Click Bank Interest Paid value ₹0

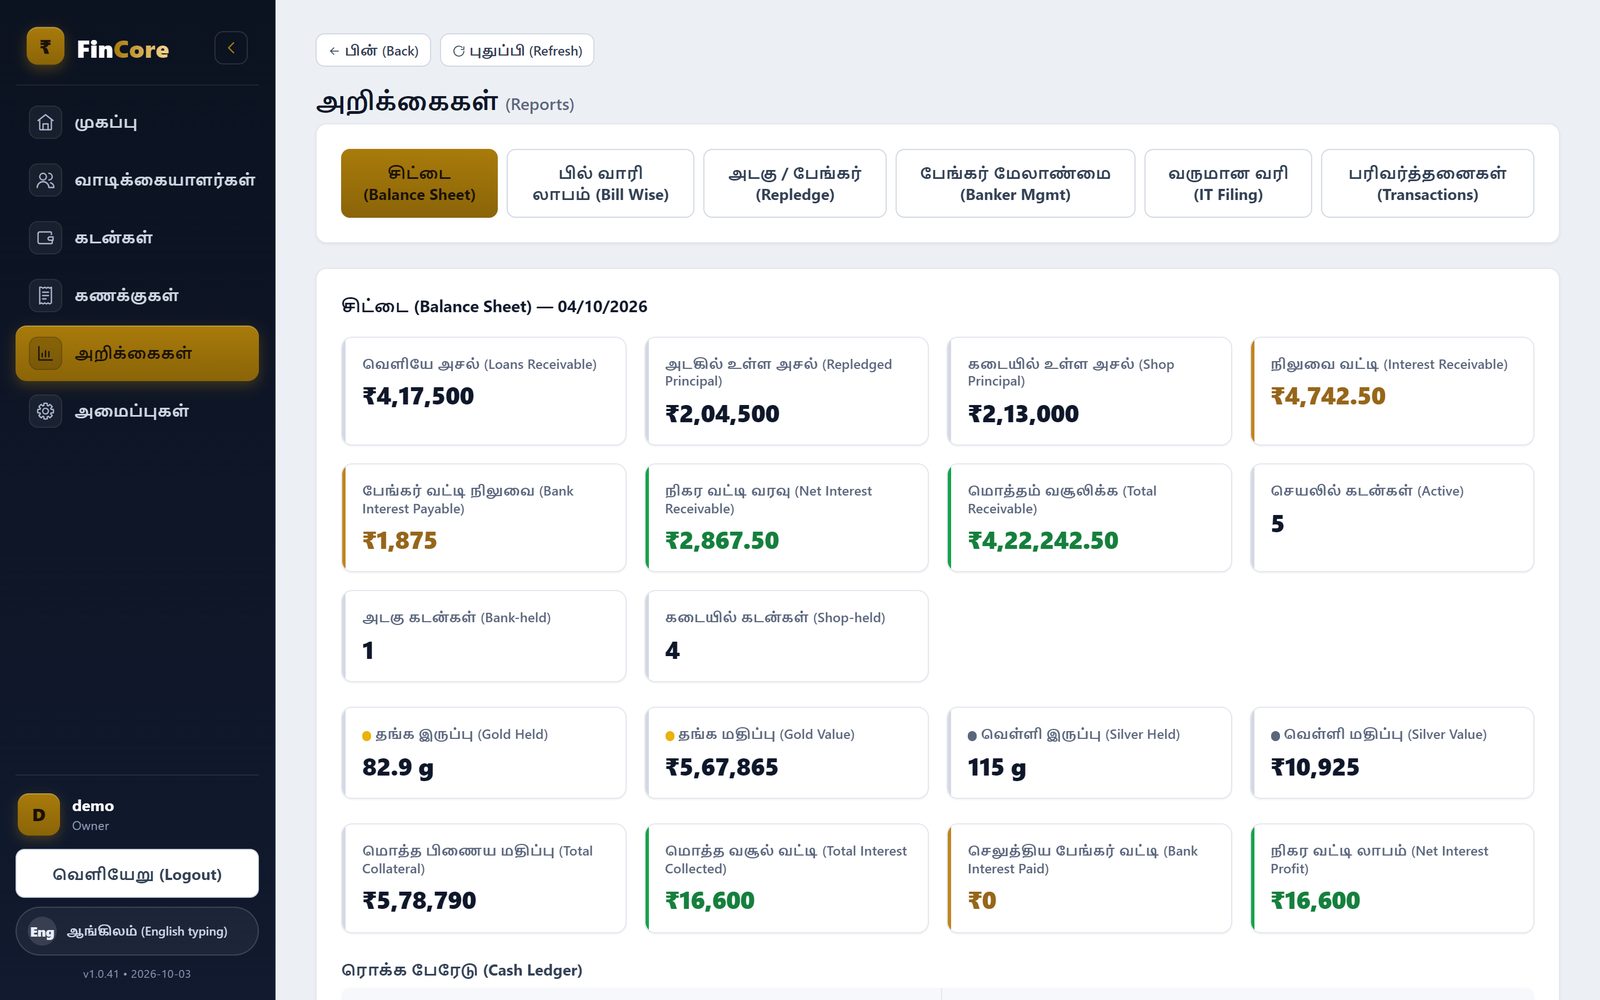pyautogui.click(x=982, y=901)
